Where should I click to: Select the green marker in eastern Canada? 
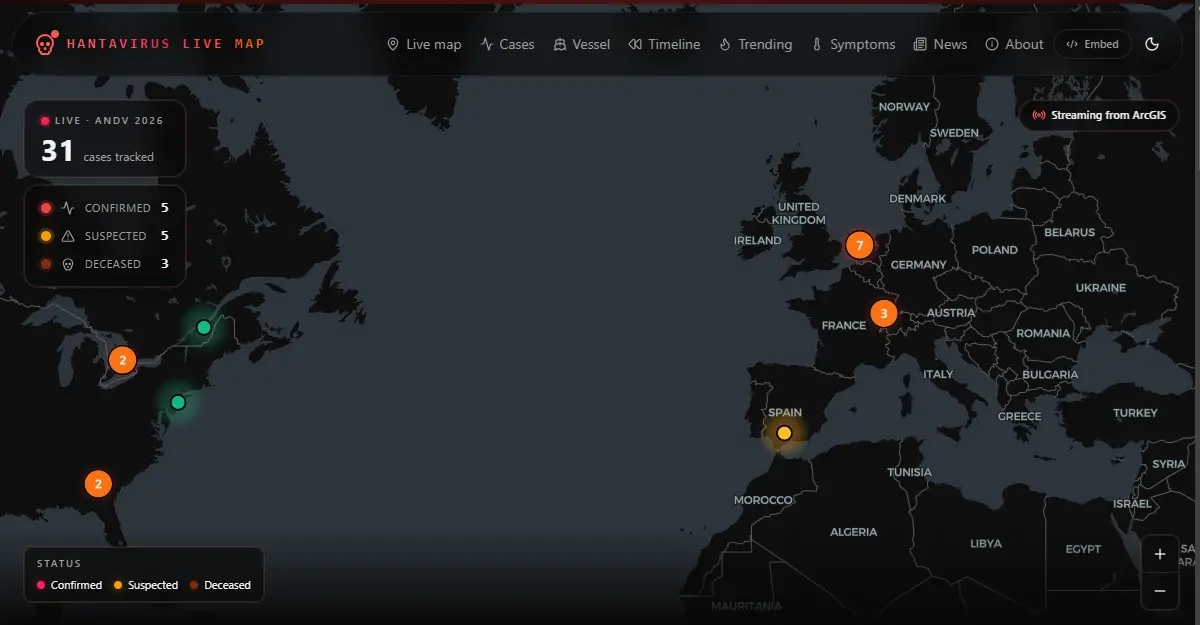pos(204,327)
